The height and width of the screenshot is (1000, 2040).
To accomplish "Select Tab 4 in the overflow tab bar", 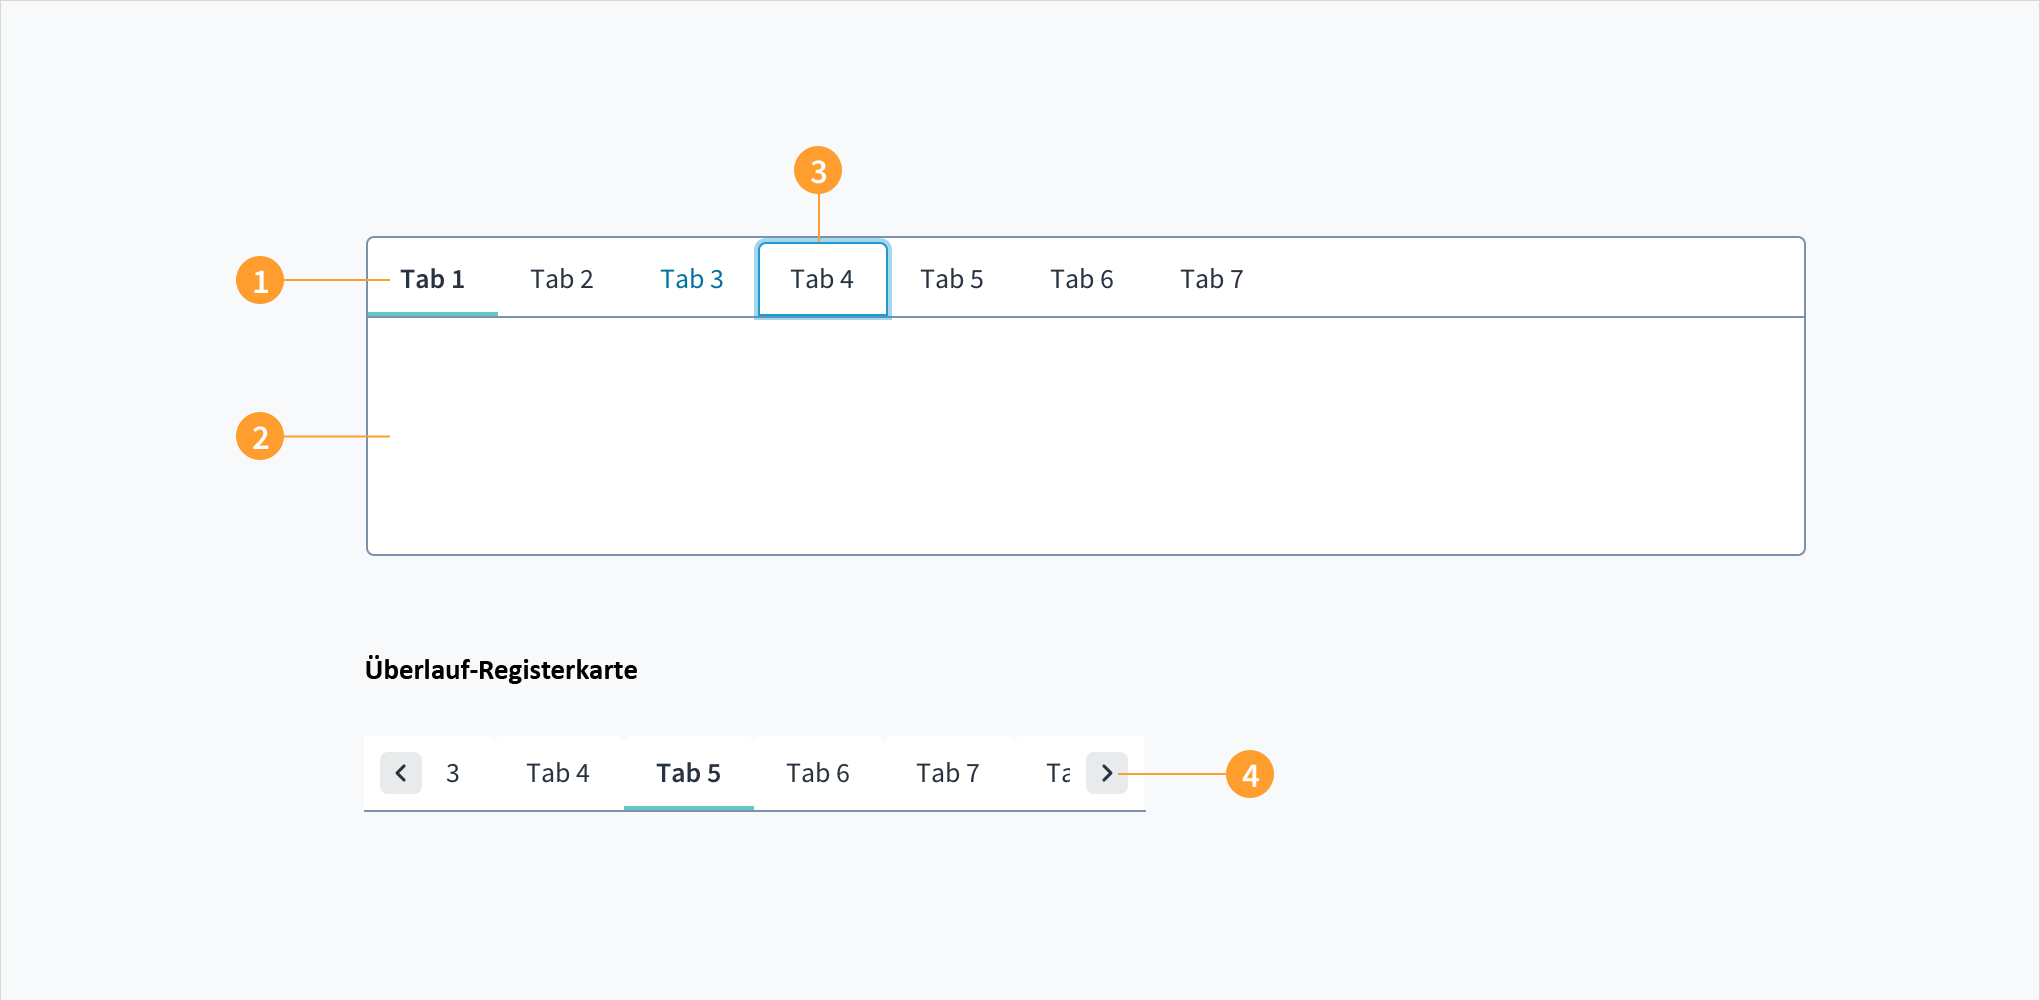I will 558,773.
